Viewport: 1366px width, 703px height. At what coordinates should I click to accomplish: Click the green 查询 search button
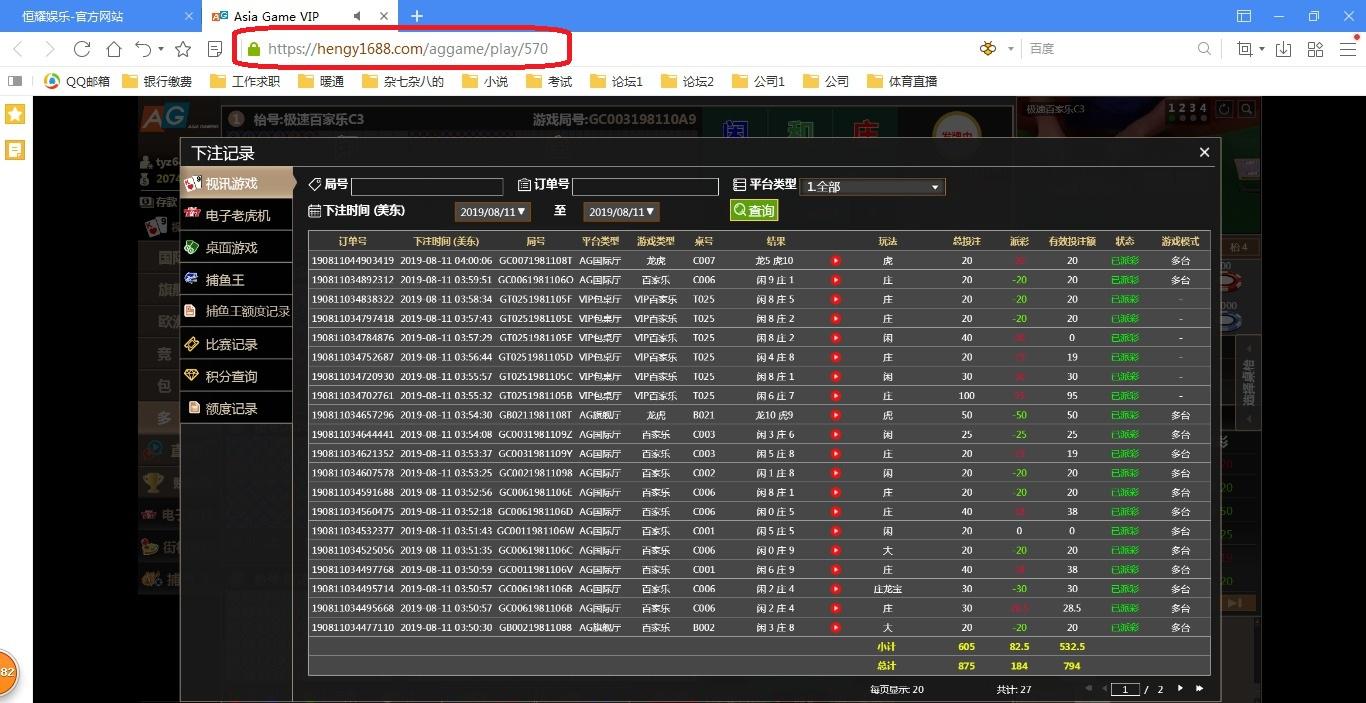pyautogui.click(x=754, y=211)
